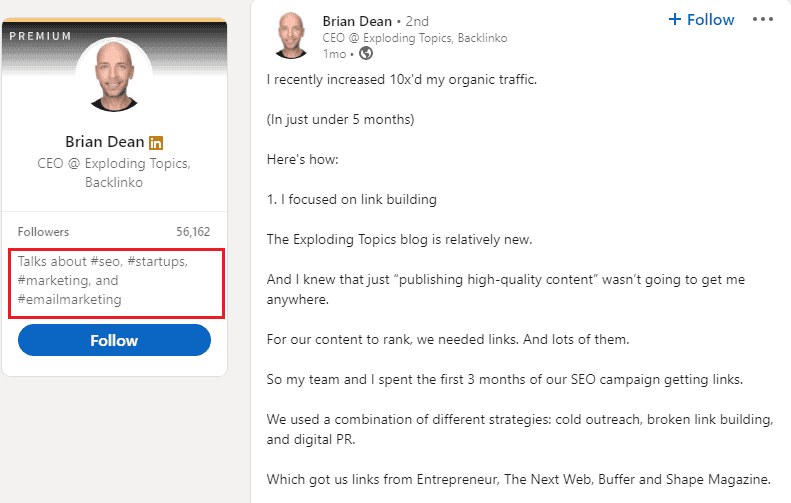
Task: Click the plus Follow link on post
Action: (701, 20)
